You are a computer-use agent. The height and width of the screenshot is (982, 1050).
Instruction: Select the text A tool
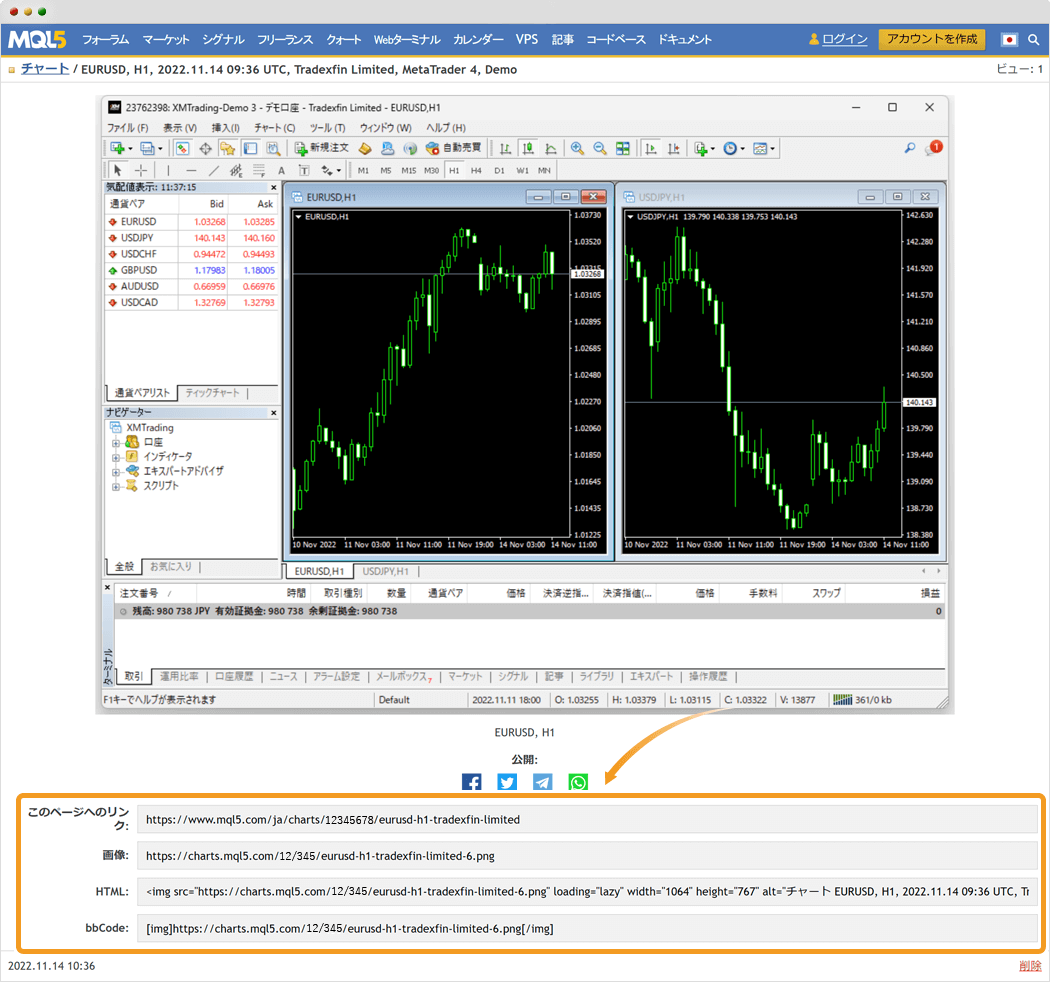click(x=281, y=170)
